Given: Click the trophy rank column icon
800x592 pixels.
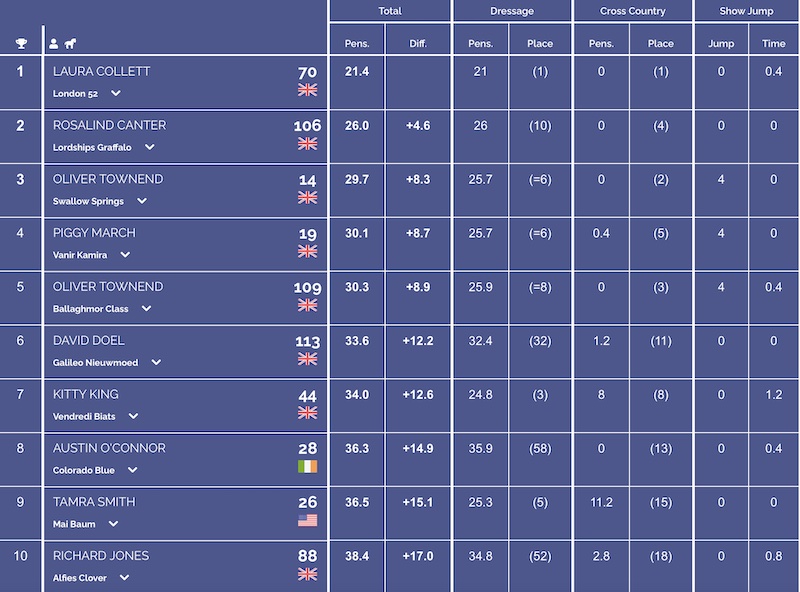Looking at the screenshot, I should click(21, 43).
